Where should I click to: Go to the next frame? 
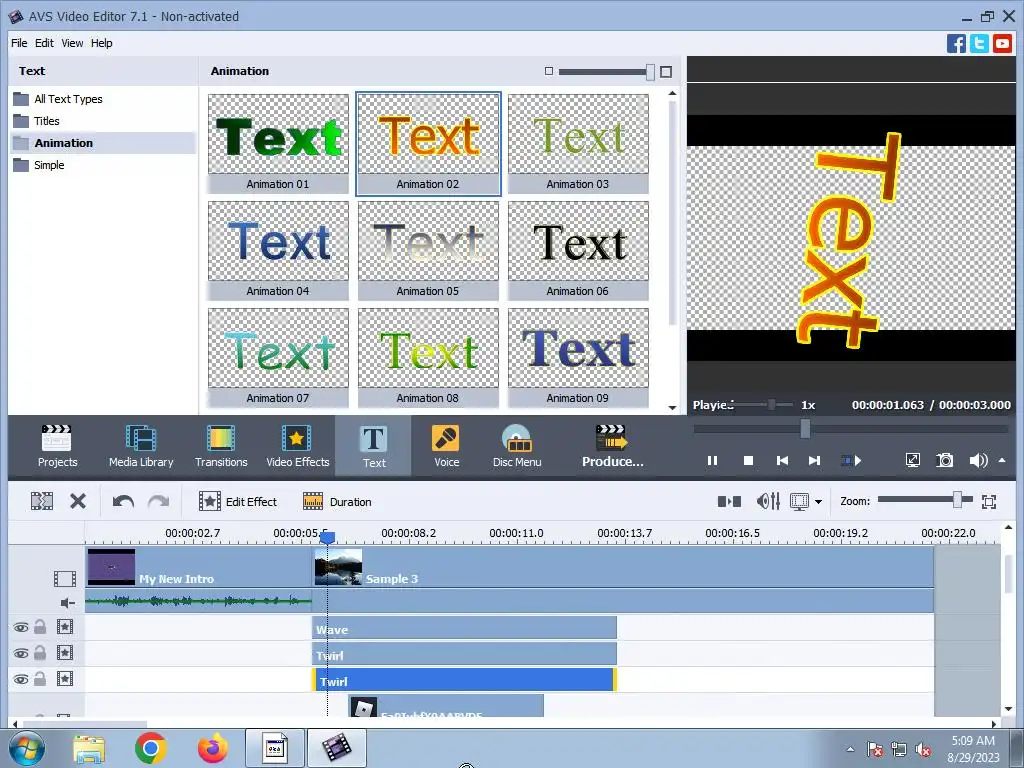click(814, 460)
